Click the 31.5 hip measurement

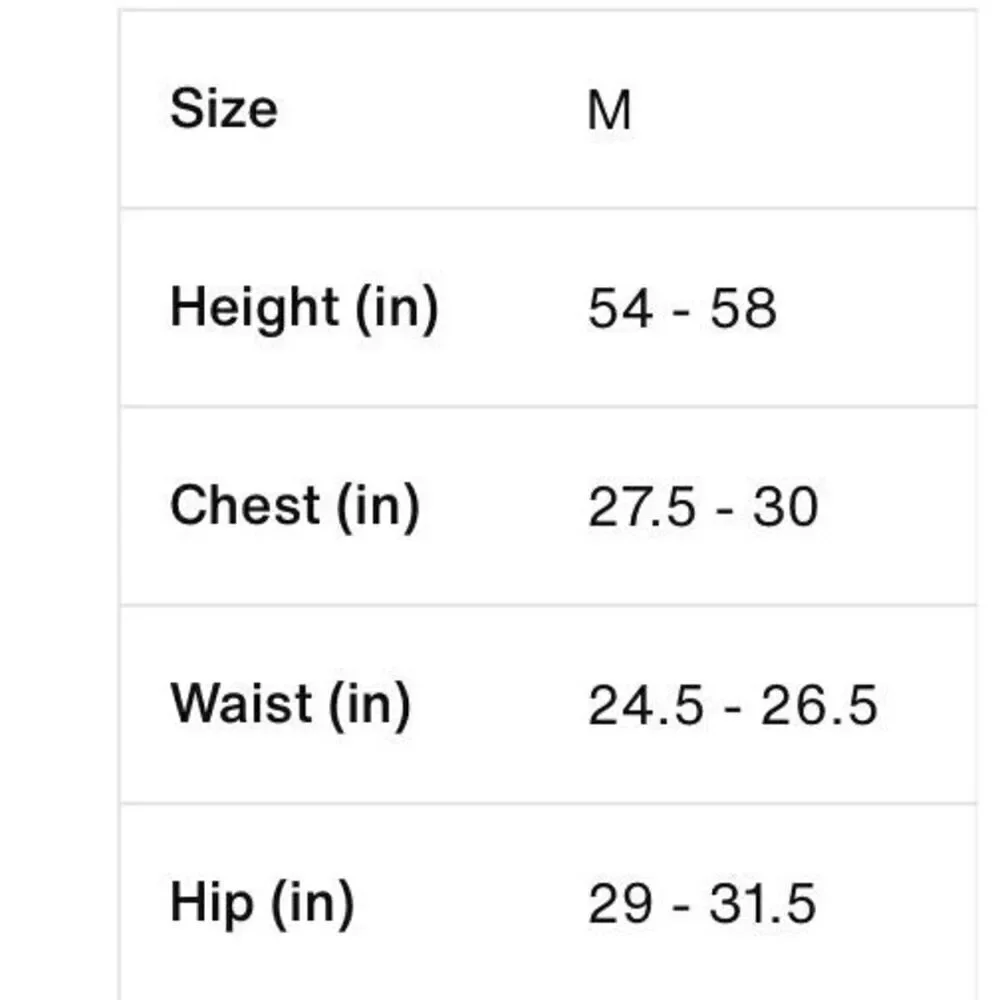[x=763, y=904]
